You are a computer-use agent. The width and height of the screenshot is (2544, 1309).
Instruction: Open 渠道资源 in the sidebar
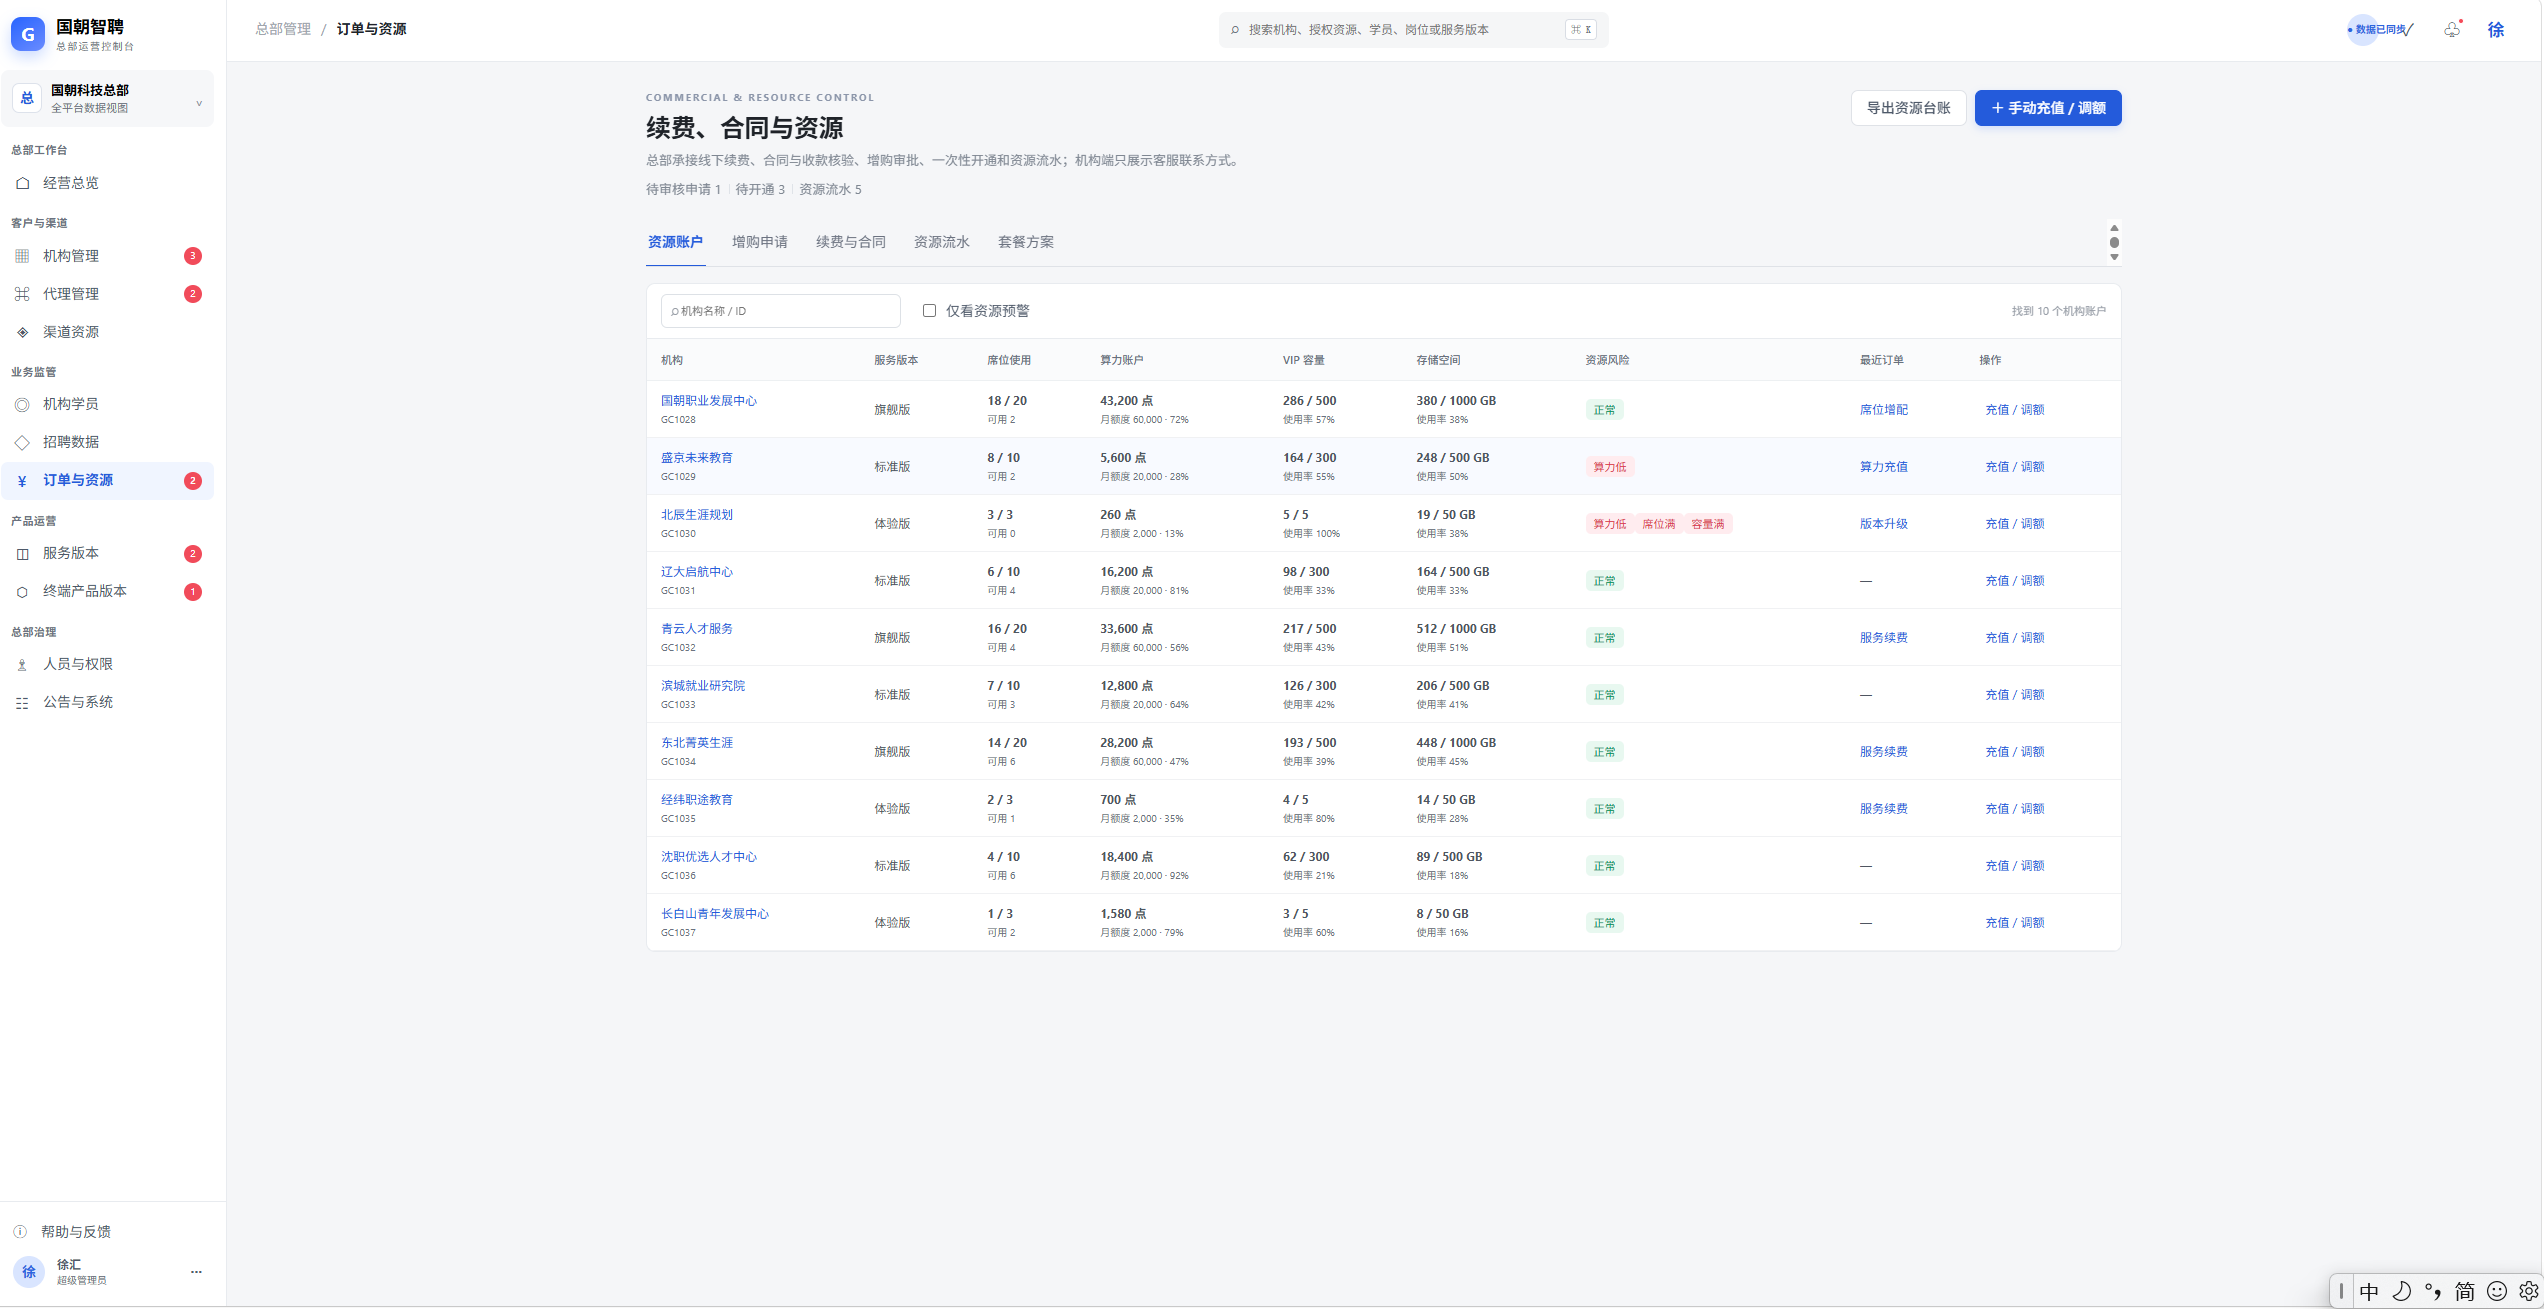tap(107, 332)
